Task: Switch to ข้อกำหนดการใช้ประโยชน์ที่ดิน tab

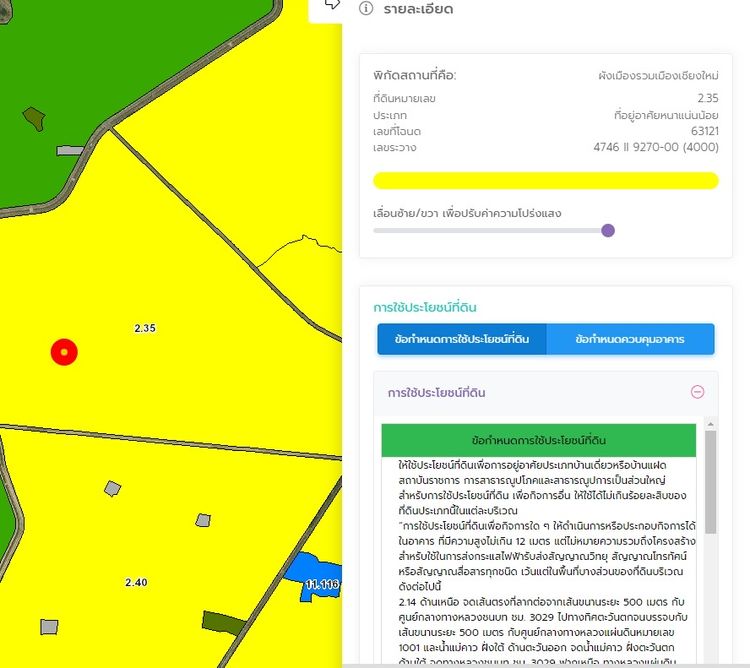Action: (462, 339)
